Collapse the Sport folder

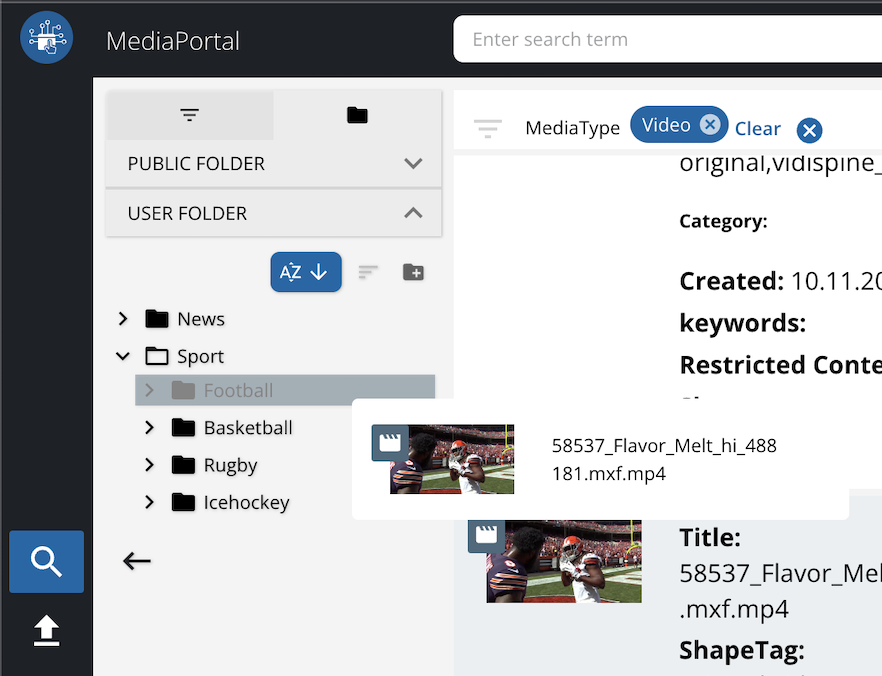click(x=123, y=356)
